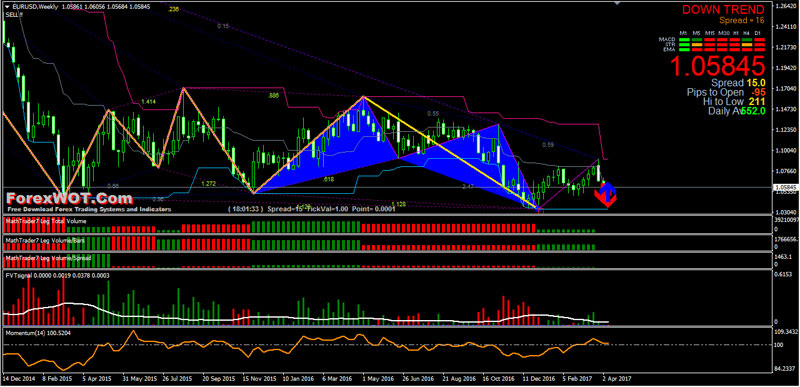Click 1.21730 on the price scale
Viewport: 800px width, 387px height.
point(786,47)
